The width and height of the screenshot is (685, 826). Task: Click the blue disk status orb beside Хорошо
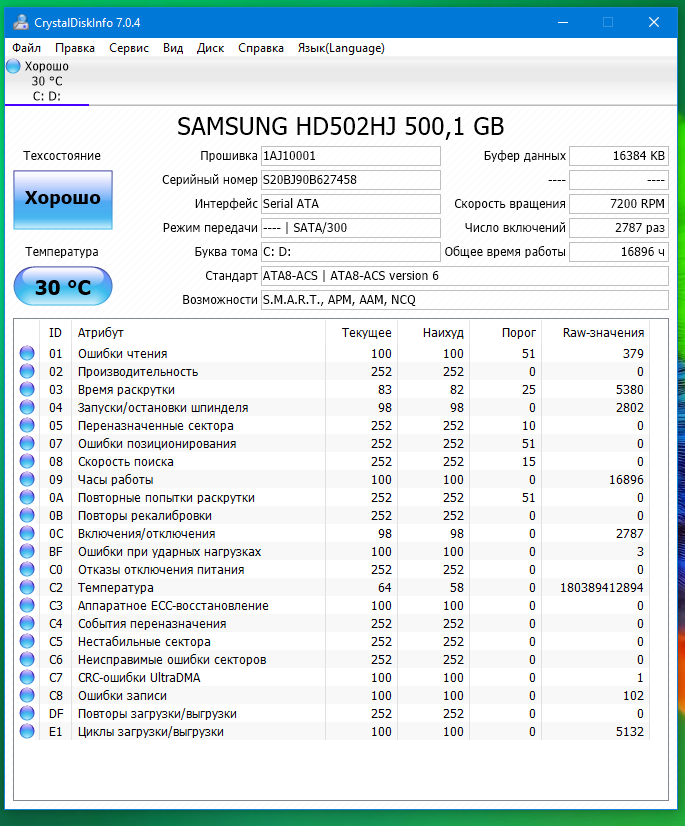(x=14, y=66)
